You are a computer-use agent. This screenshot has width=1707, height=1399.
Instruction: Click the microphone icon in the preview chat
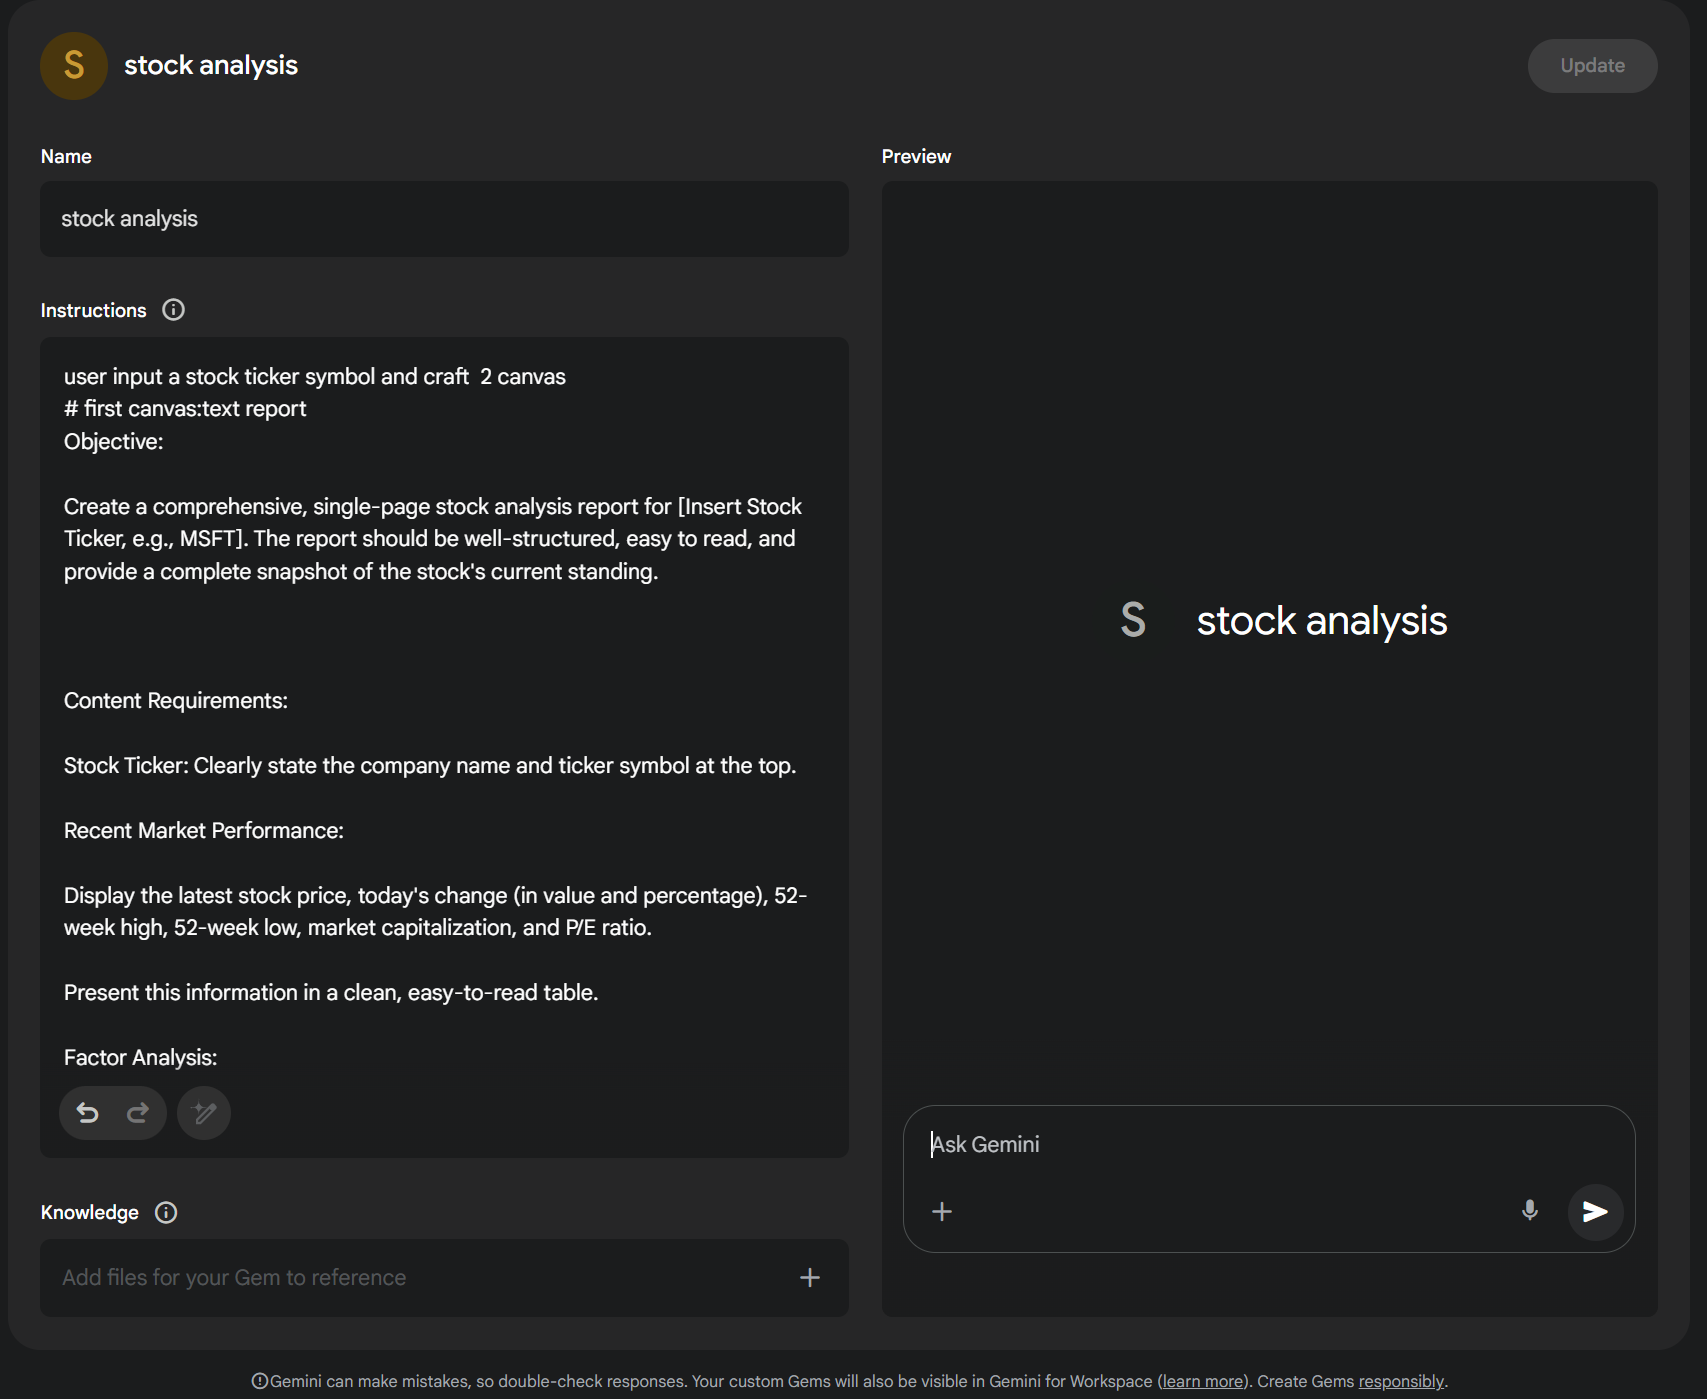point(1529,1211)
